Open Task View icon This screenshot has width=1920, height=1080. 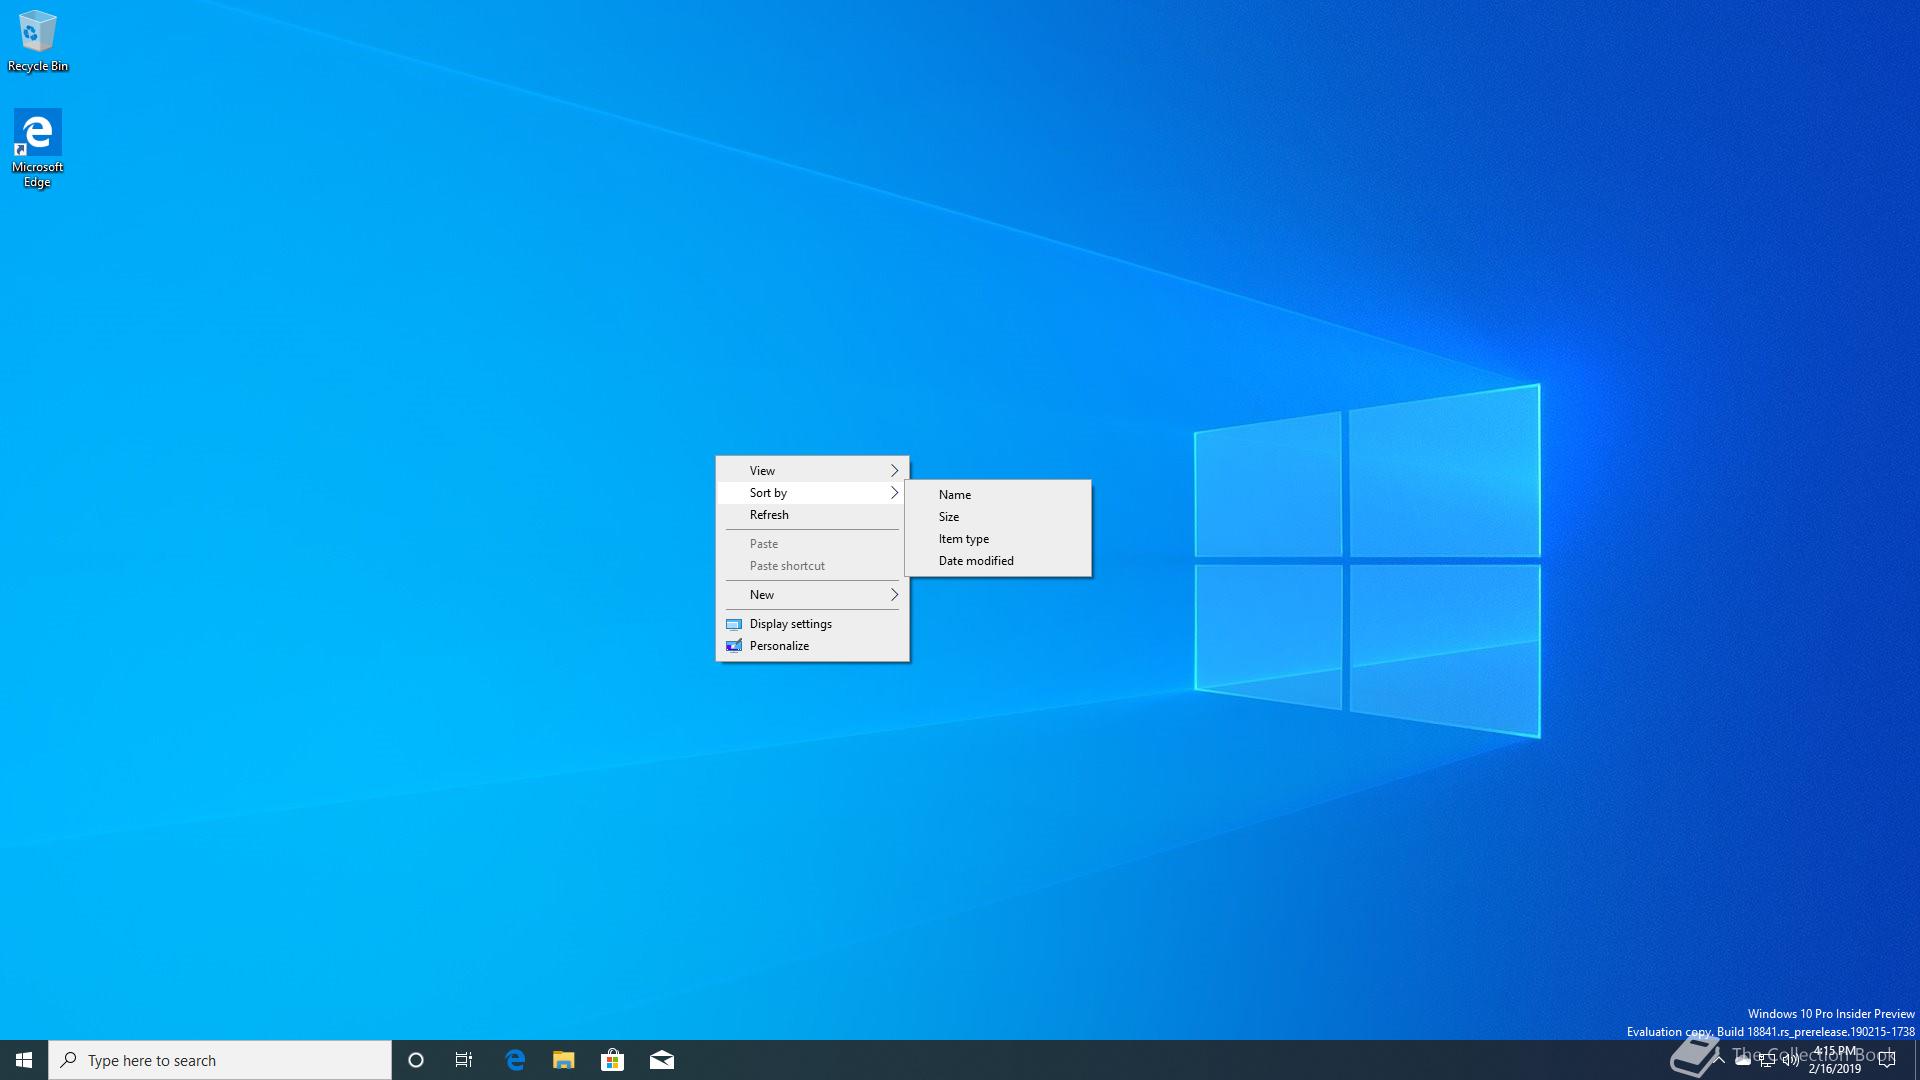465,1059
